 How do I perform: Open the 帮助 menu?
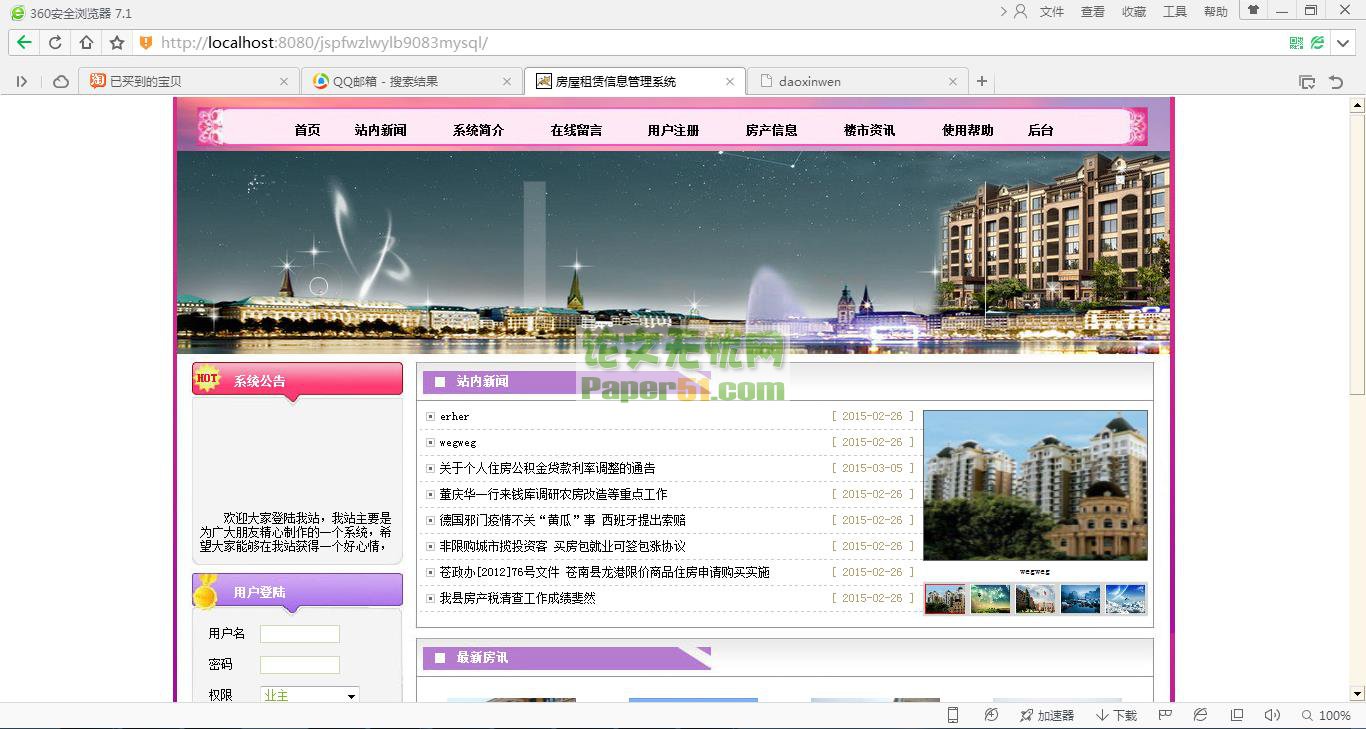point(1216,12)
